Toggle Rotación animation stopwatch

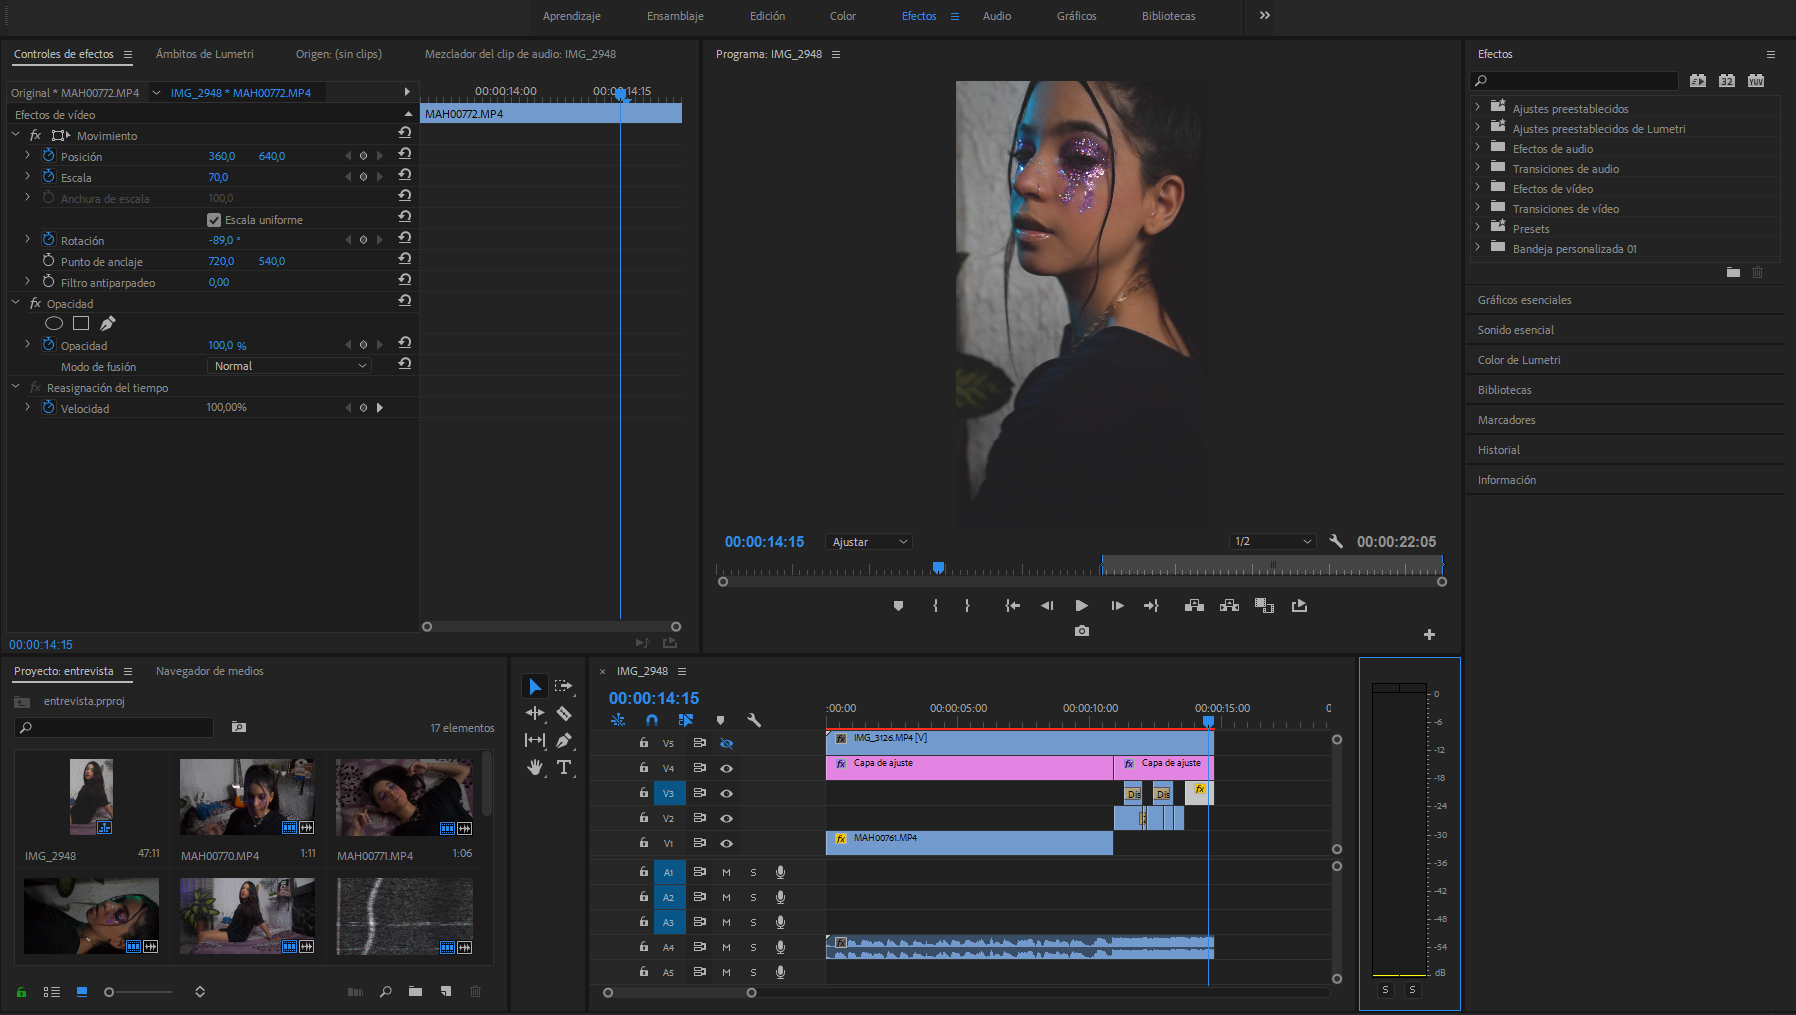click(x=48, y=239)
